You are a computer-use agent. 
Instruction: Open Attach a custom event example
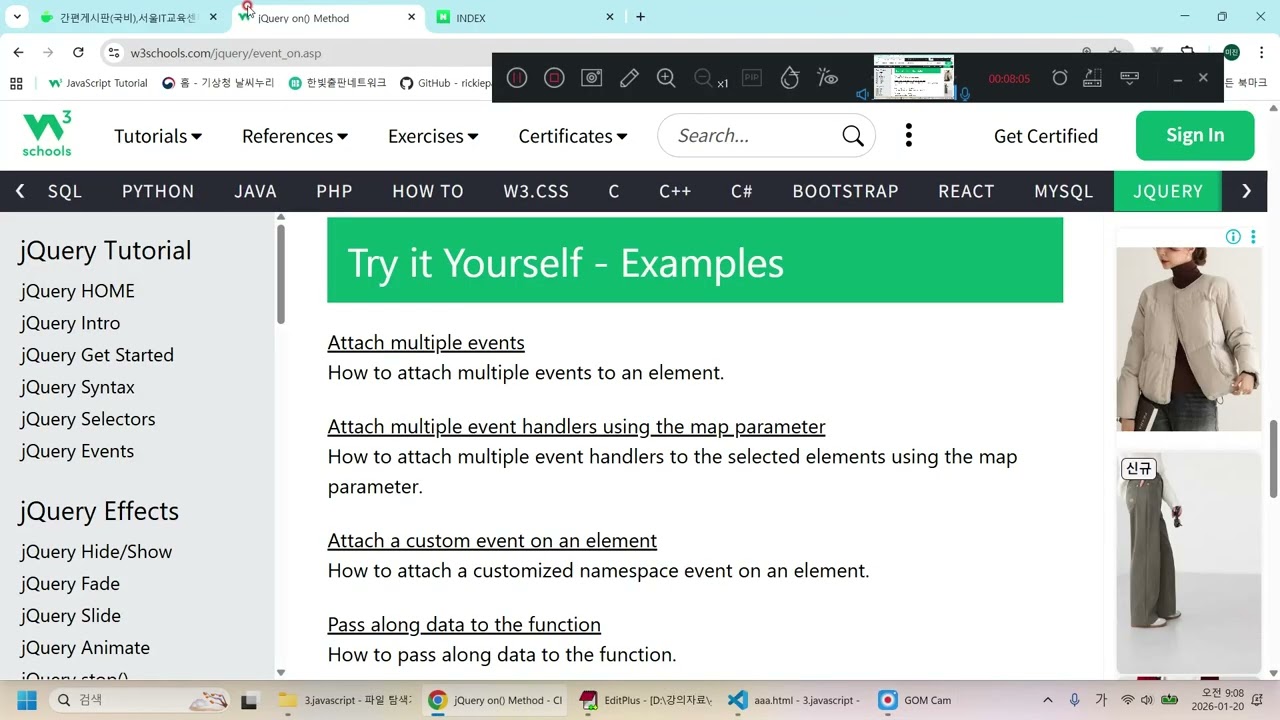click(x=492, y=540)
